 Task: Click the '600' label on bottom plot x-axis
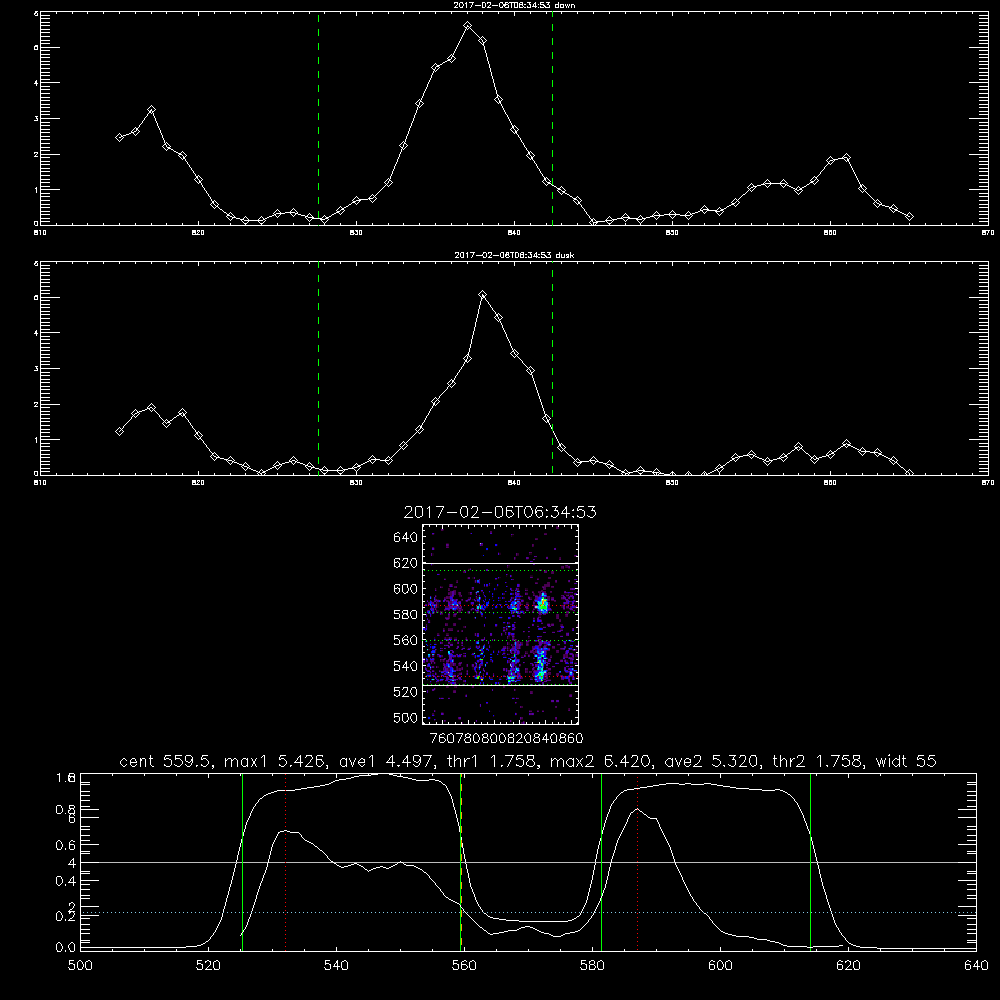pos(720,966)
